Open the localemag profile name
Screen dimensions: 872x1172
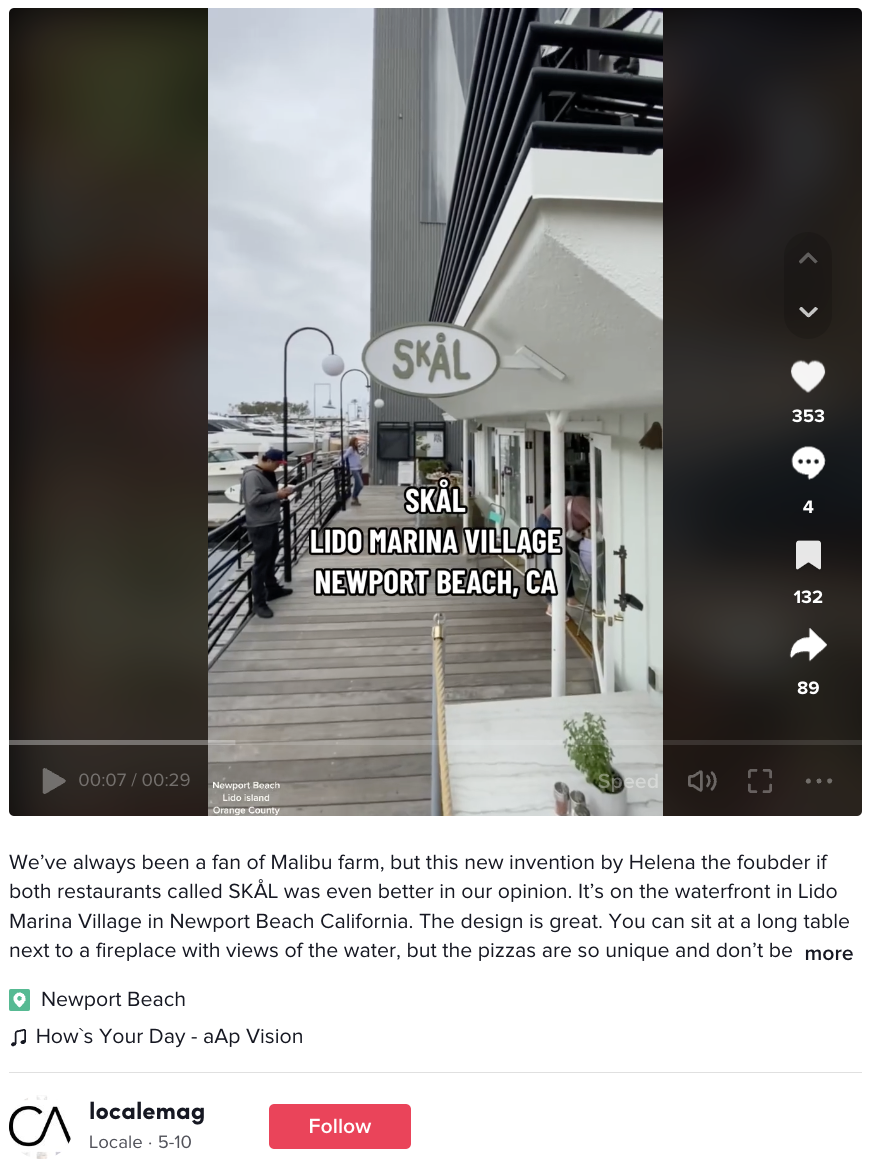pyautogui.click(x=146, y=1111)
